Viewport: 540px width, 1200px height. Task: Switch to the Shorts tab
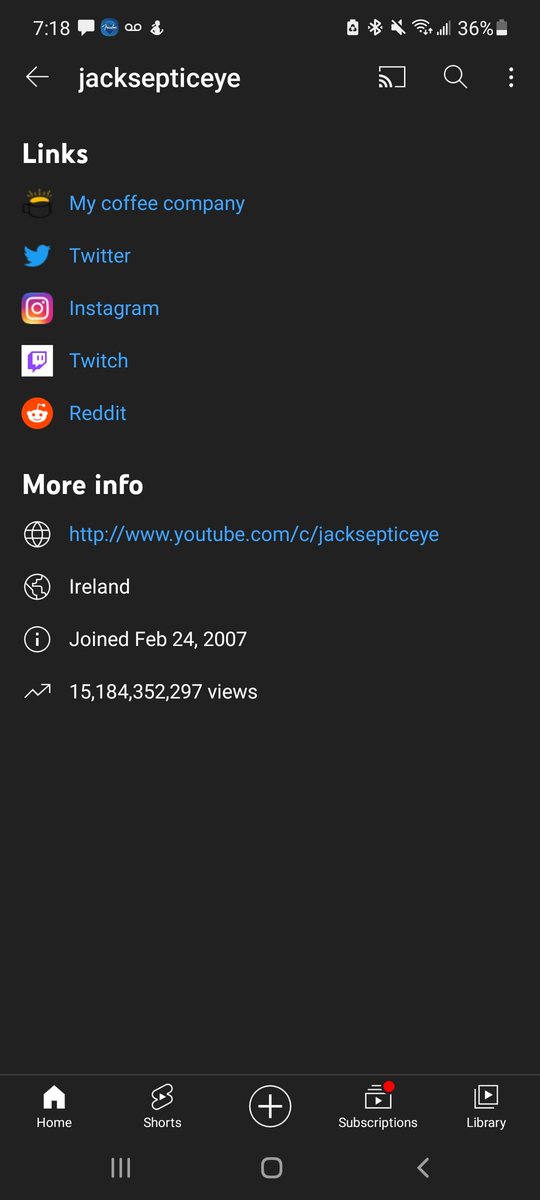tap(162, 1107)
